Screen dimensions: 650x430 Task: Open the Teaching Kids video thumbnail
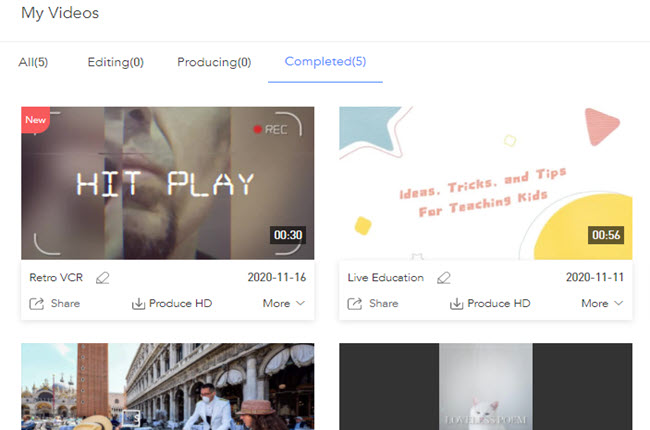click(485, 183)
